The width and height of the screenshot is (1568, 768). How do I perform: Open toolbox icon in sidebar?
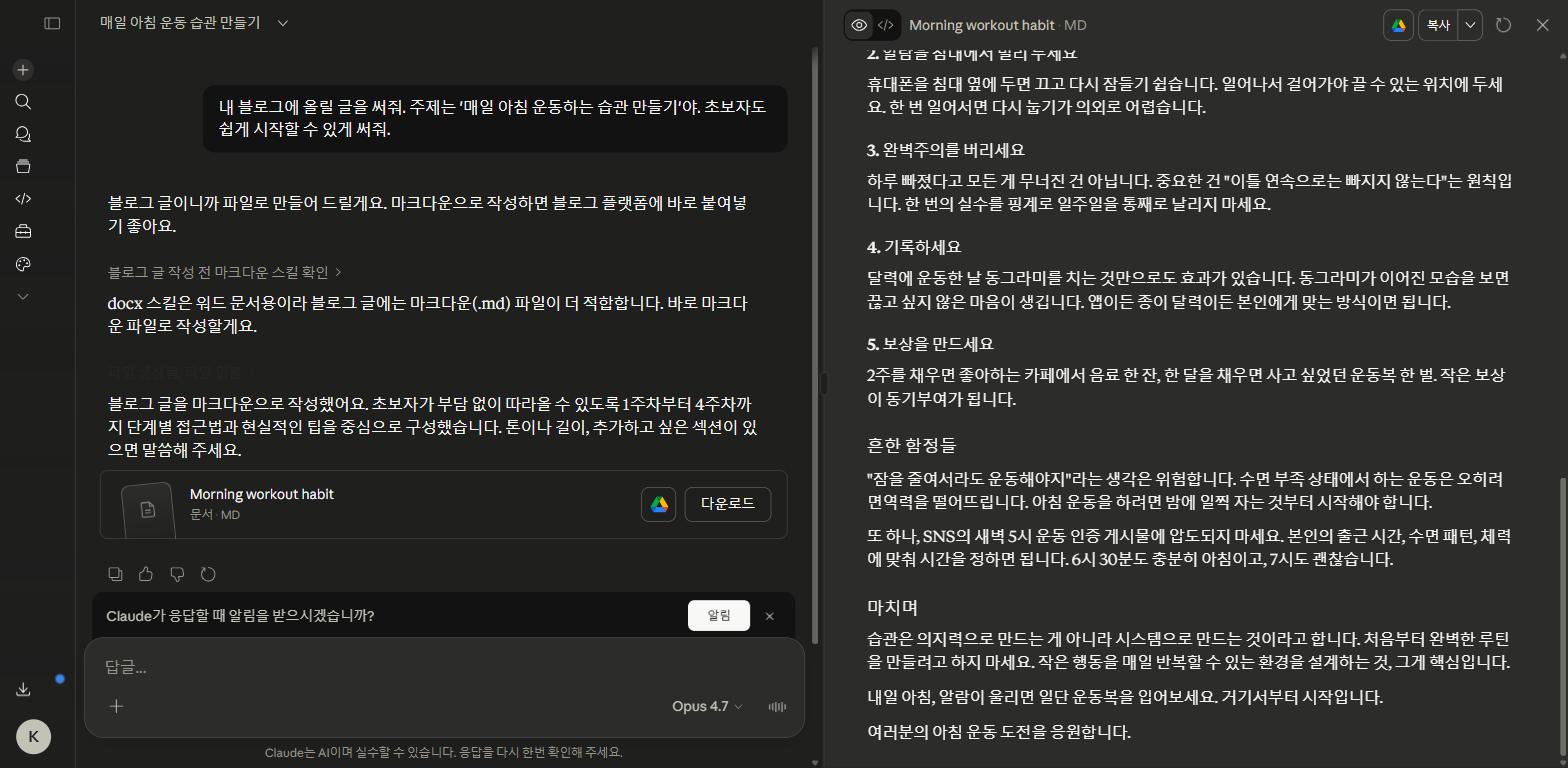pyautogui.click(x=23, y=231)
